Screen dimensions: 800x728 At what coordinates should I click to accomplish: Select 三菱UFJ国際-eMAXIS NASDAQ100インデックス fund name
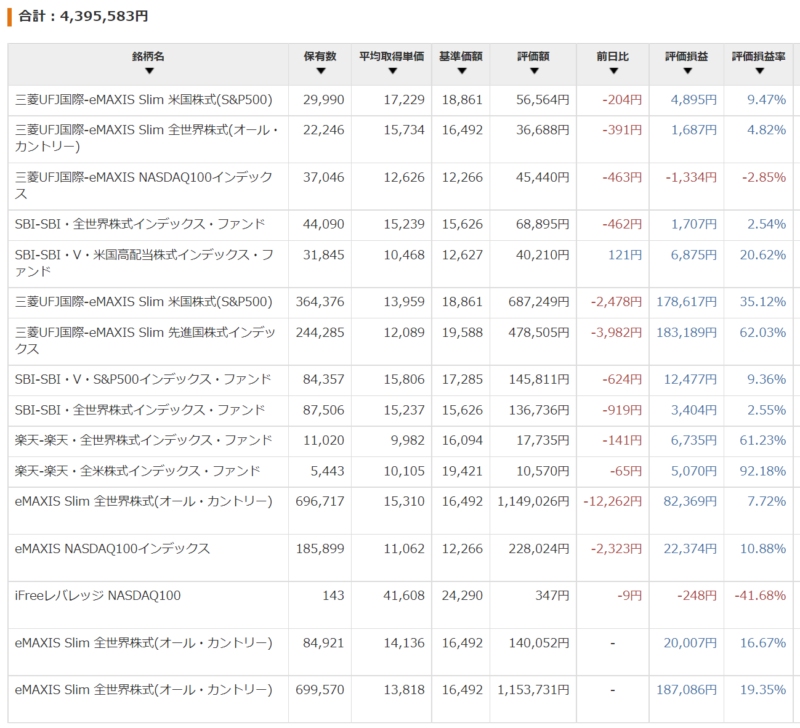click(x=143, y=185)
